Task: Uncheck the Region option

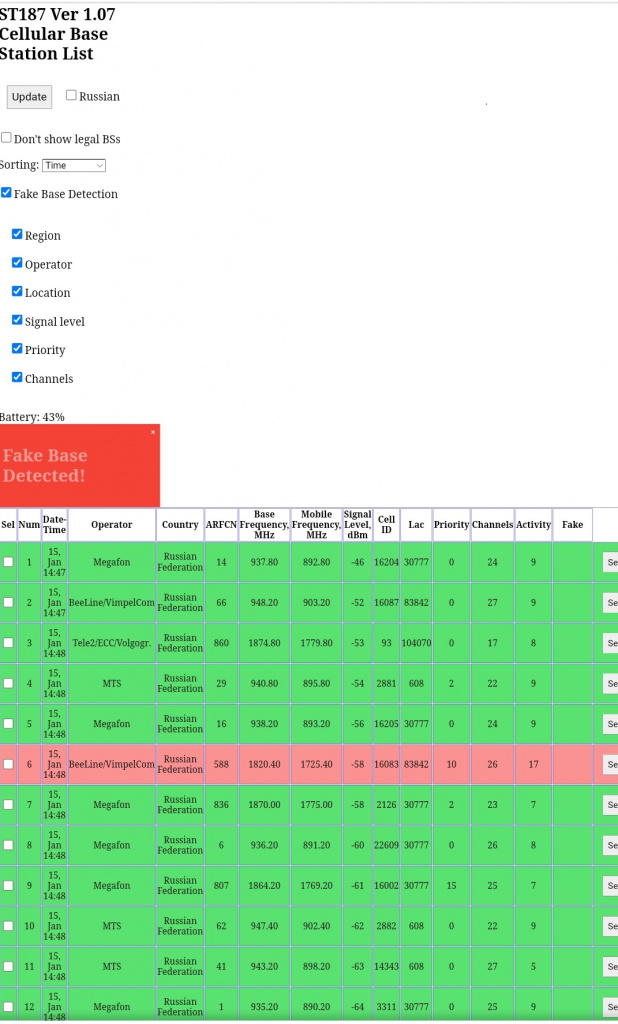Action: click(17, 235)
